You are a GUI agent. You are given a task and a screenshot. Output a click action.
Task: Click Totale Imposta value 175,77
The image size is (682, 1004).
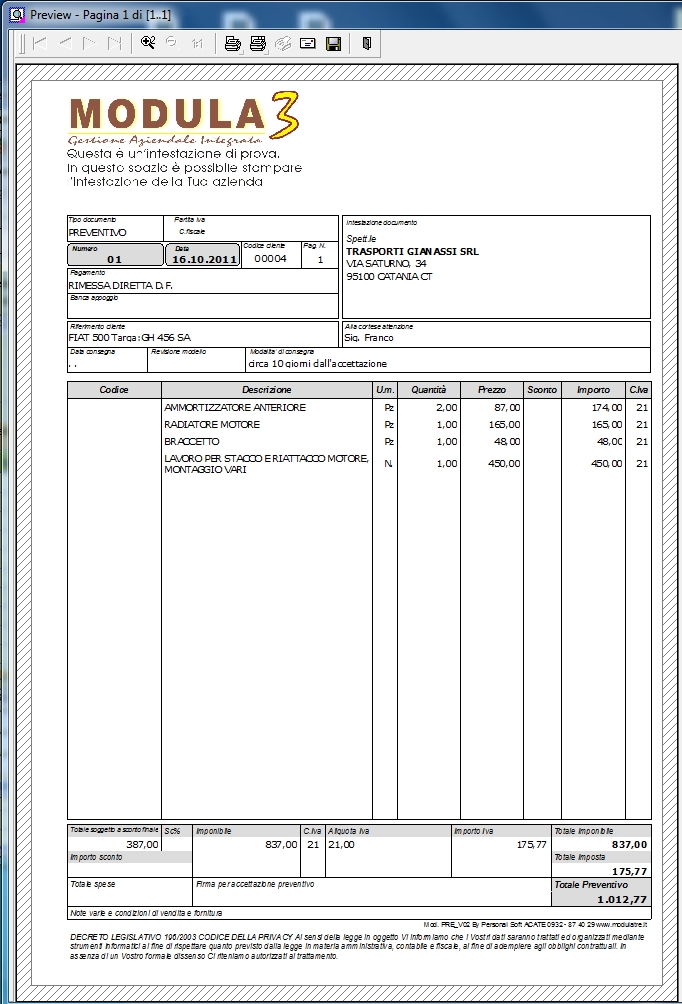[629, 871]
